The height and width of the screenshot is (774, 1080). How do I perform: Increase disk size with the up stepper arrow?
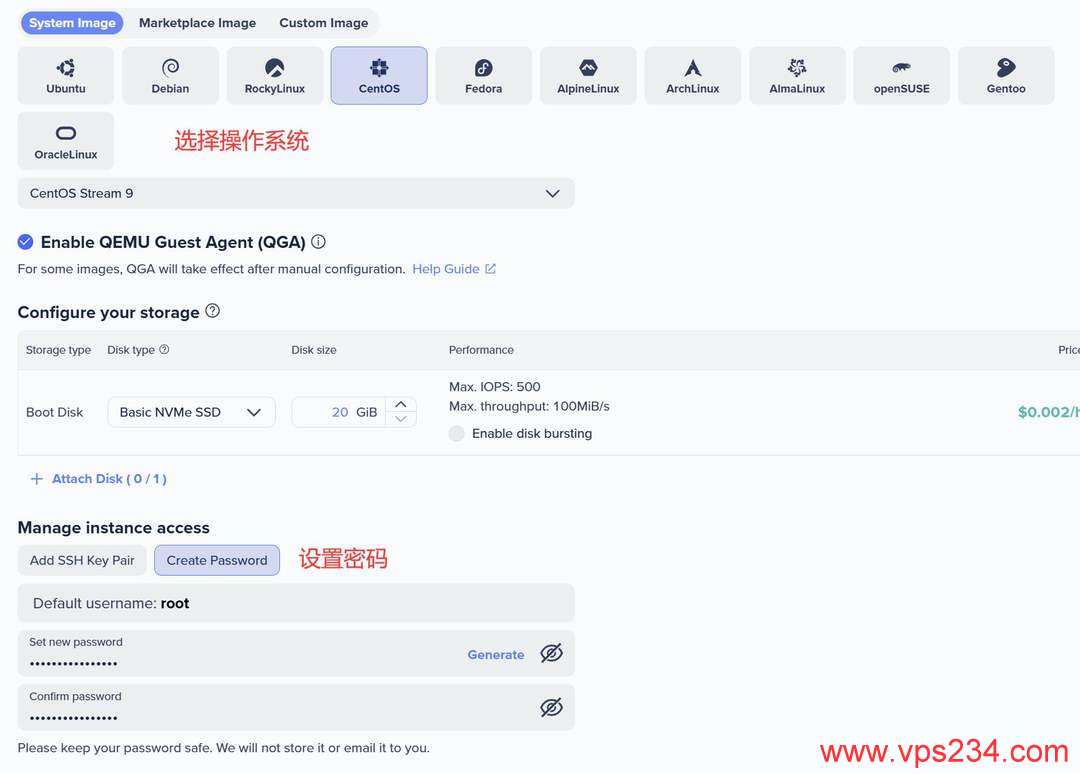click(398, 404)
